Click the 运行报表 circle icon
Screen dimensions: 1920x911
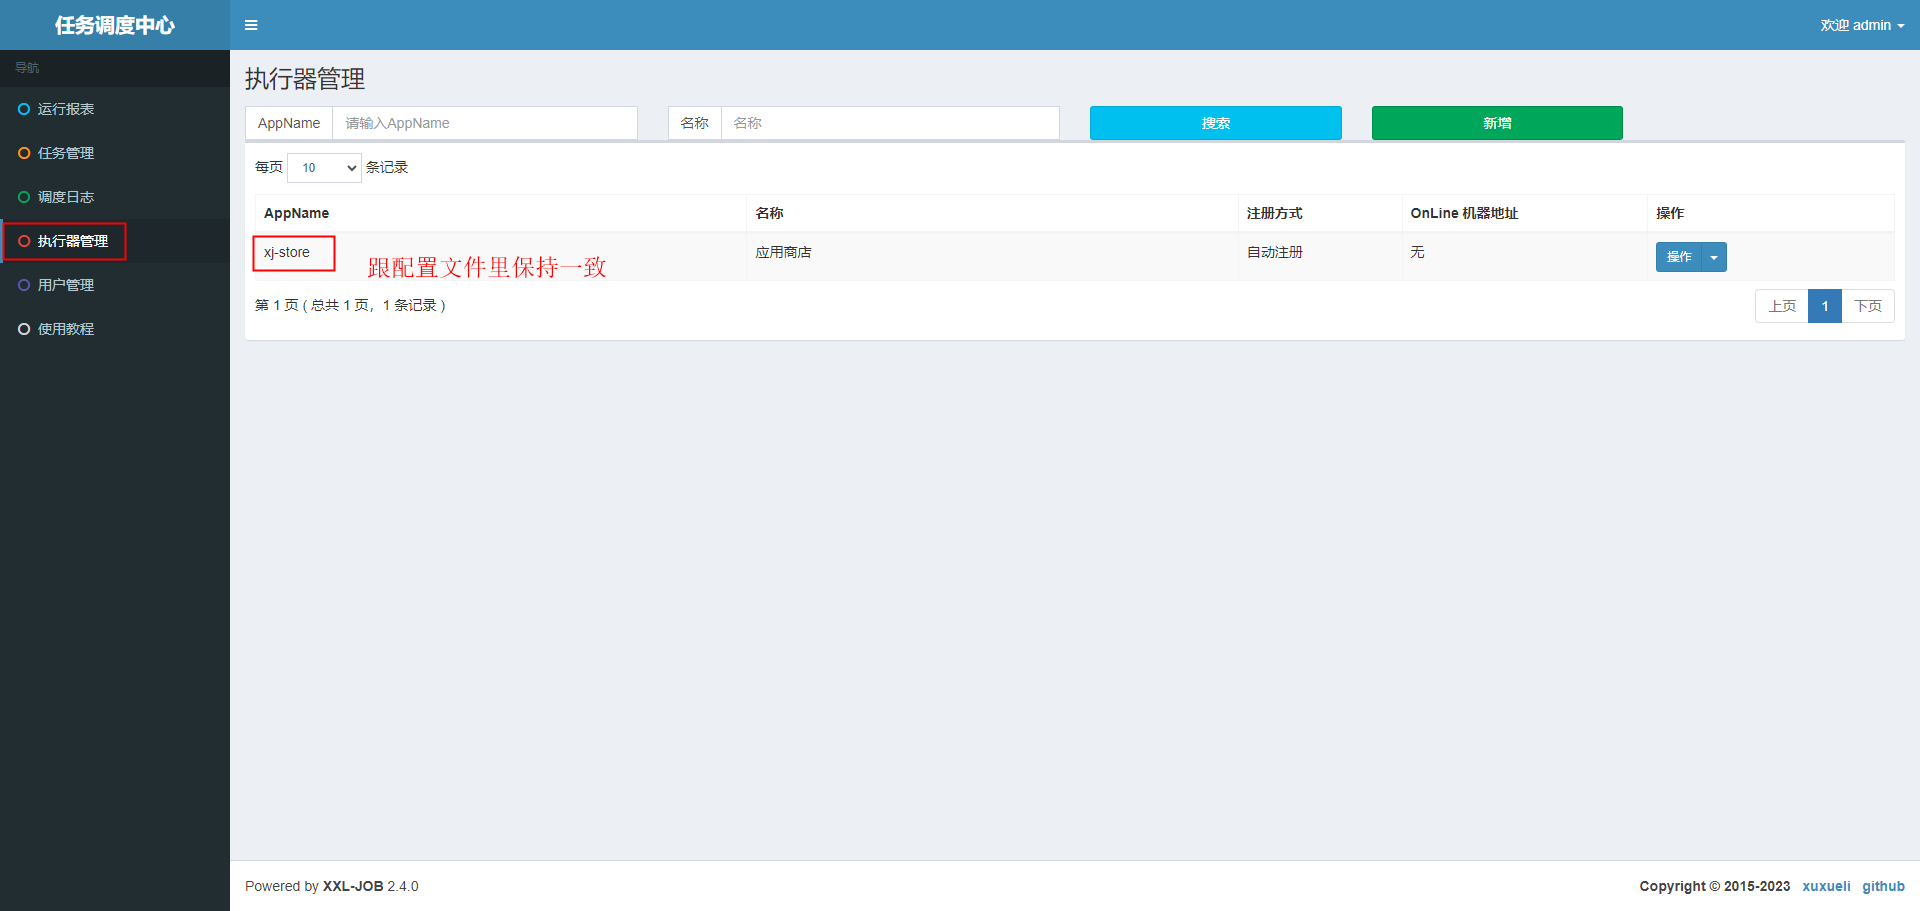click(x=24, y=109)
